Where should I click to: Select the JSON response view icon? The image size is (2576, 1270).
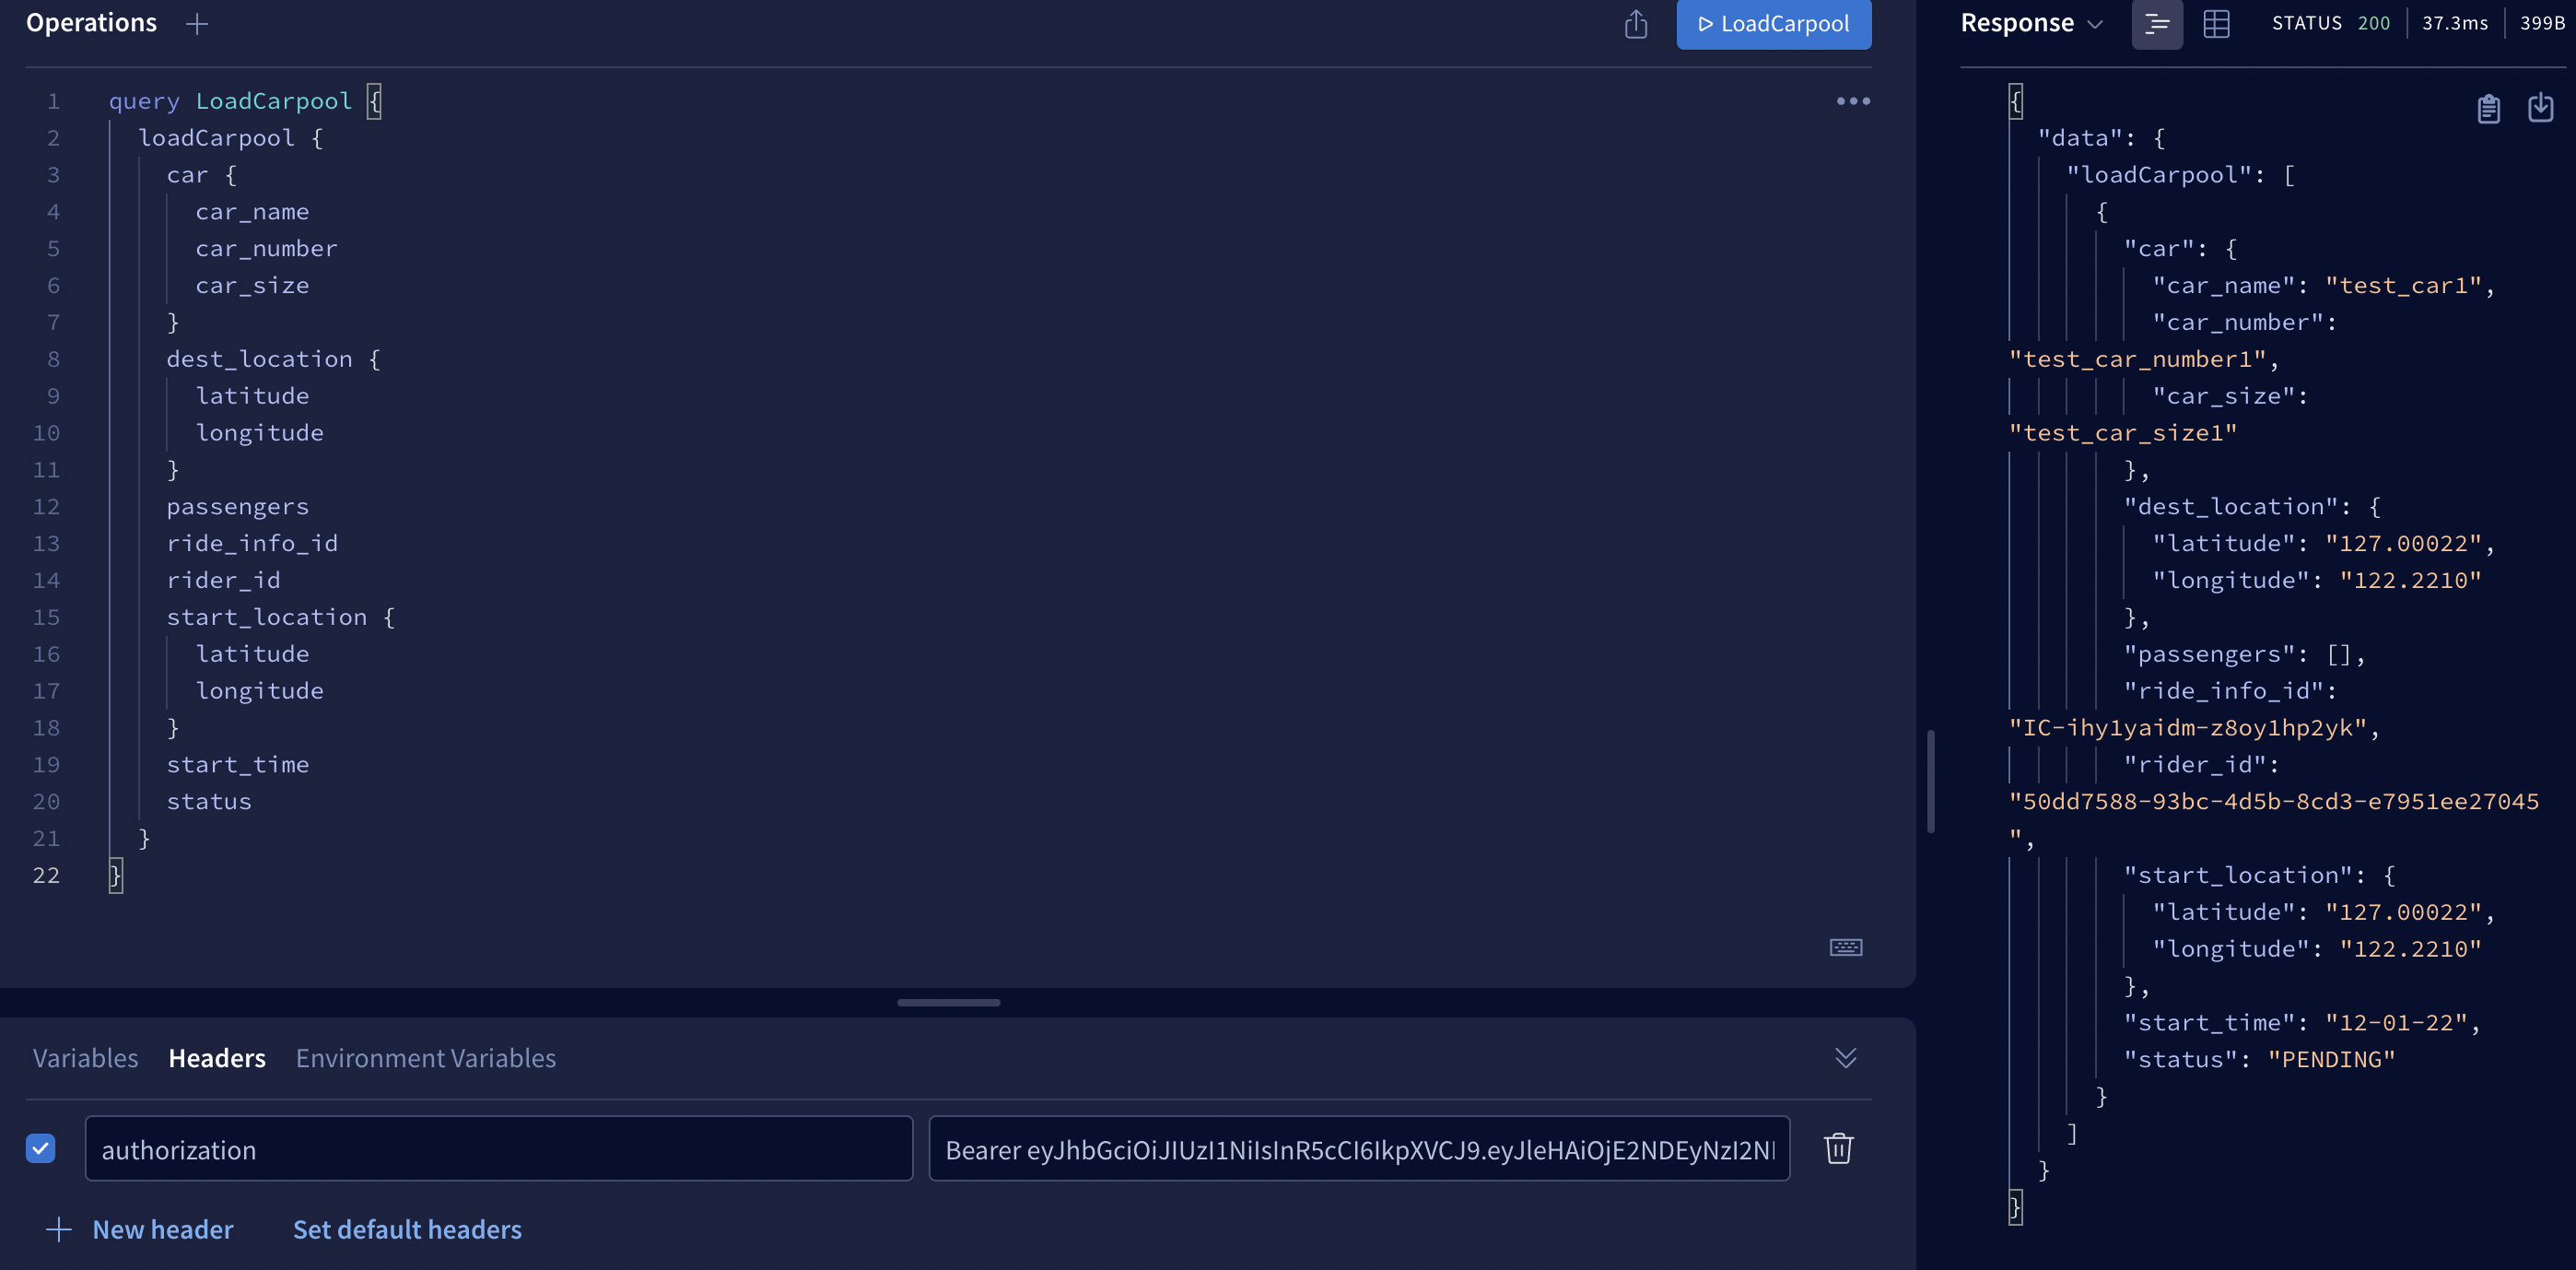(2157, 24)
